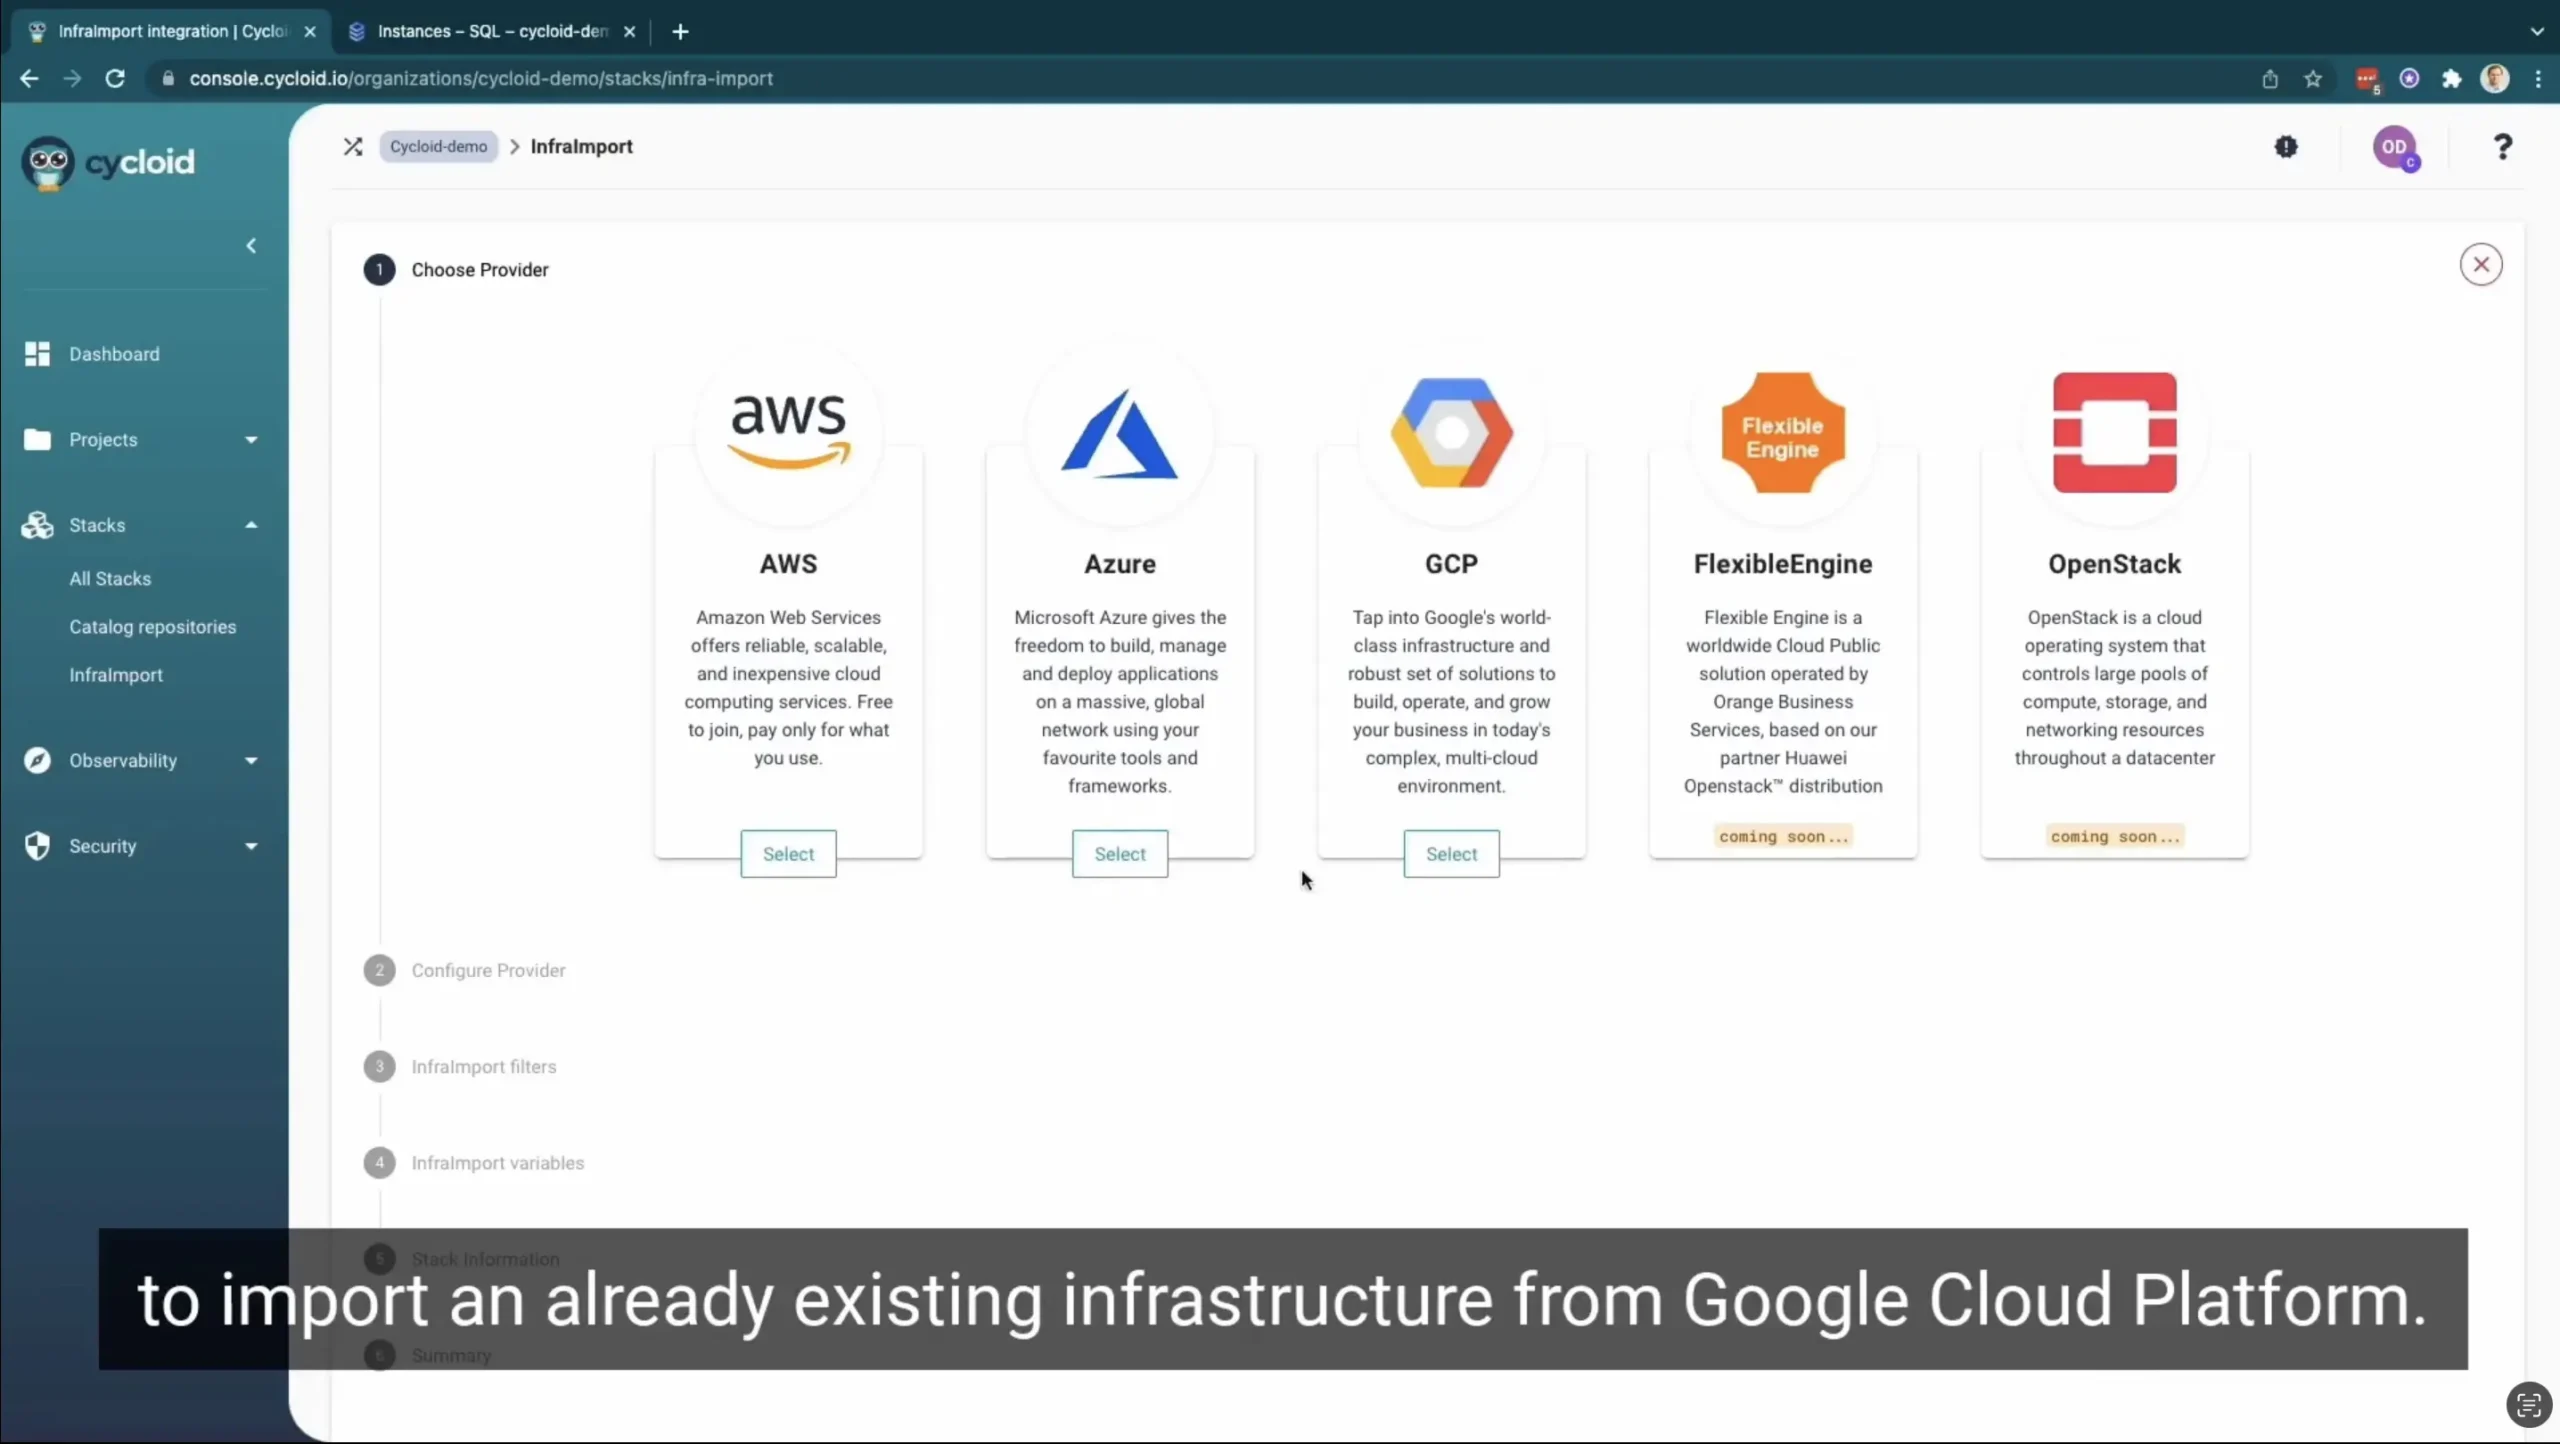The height and width of the screenshot is (1444, 2560).
Task: Switch to the InfraImport integration tab
Action: 172,32
